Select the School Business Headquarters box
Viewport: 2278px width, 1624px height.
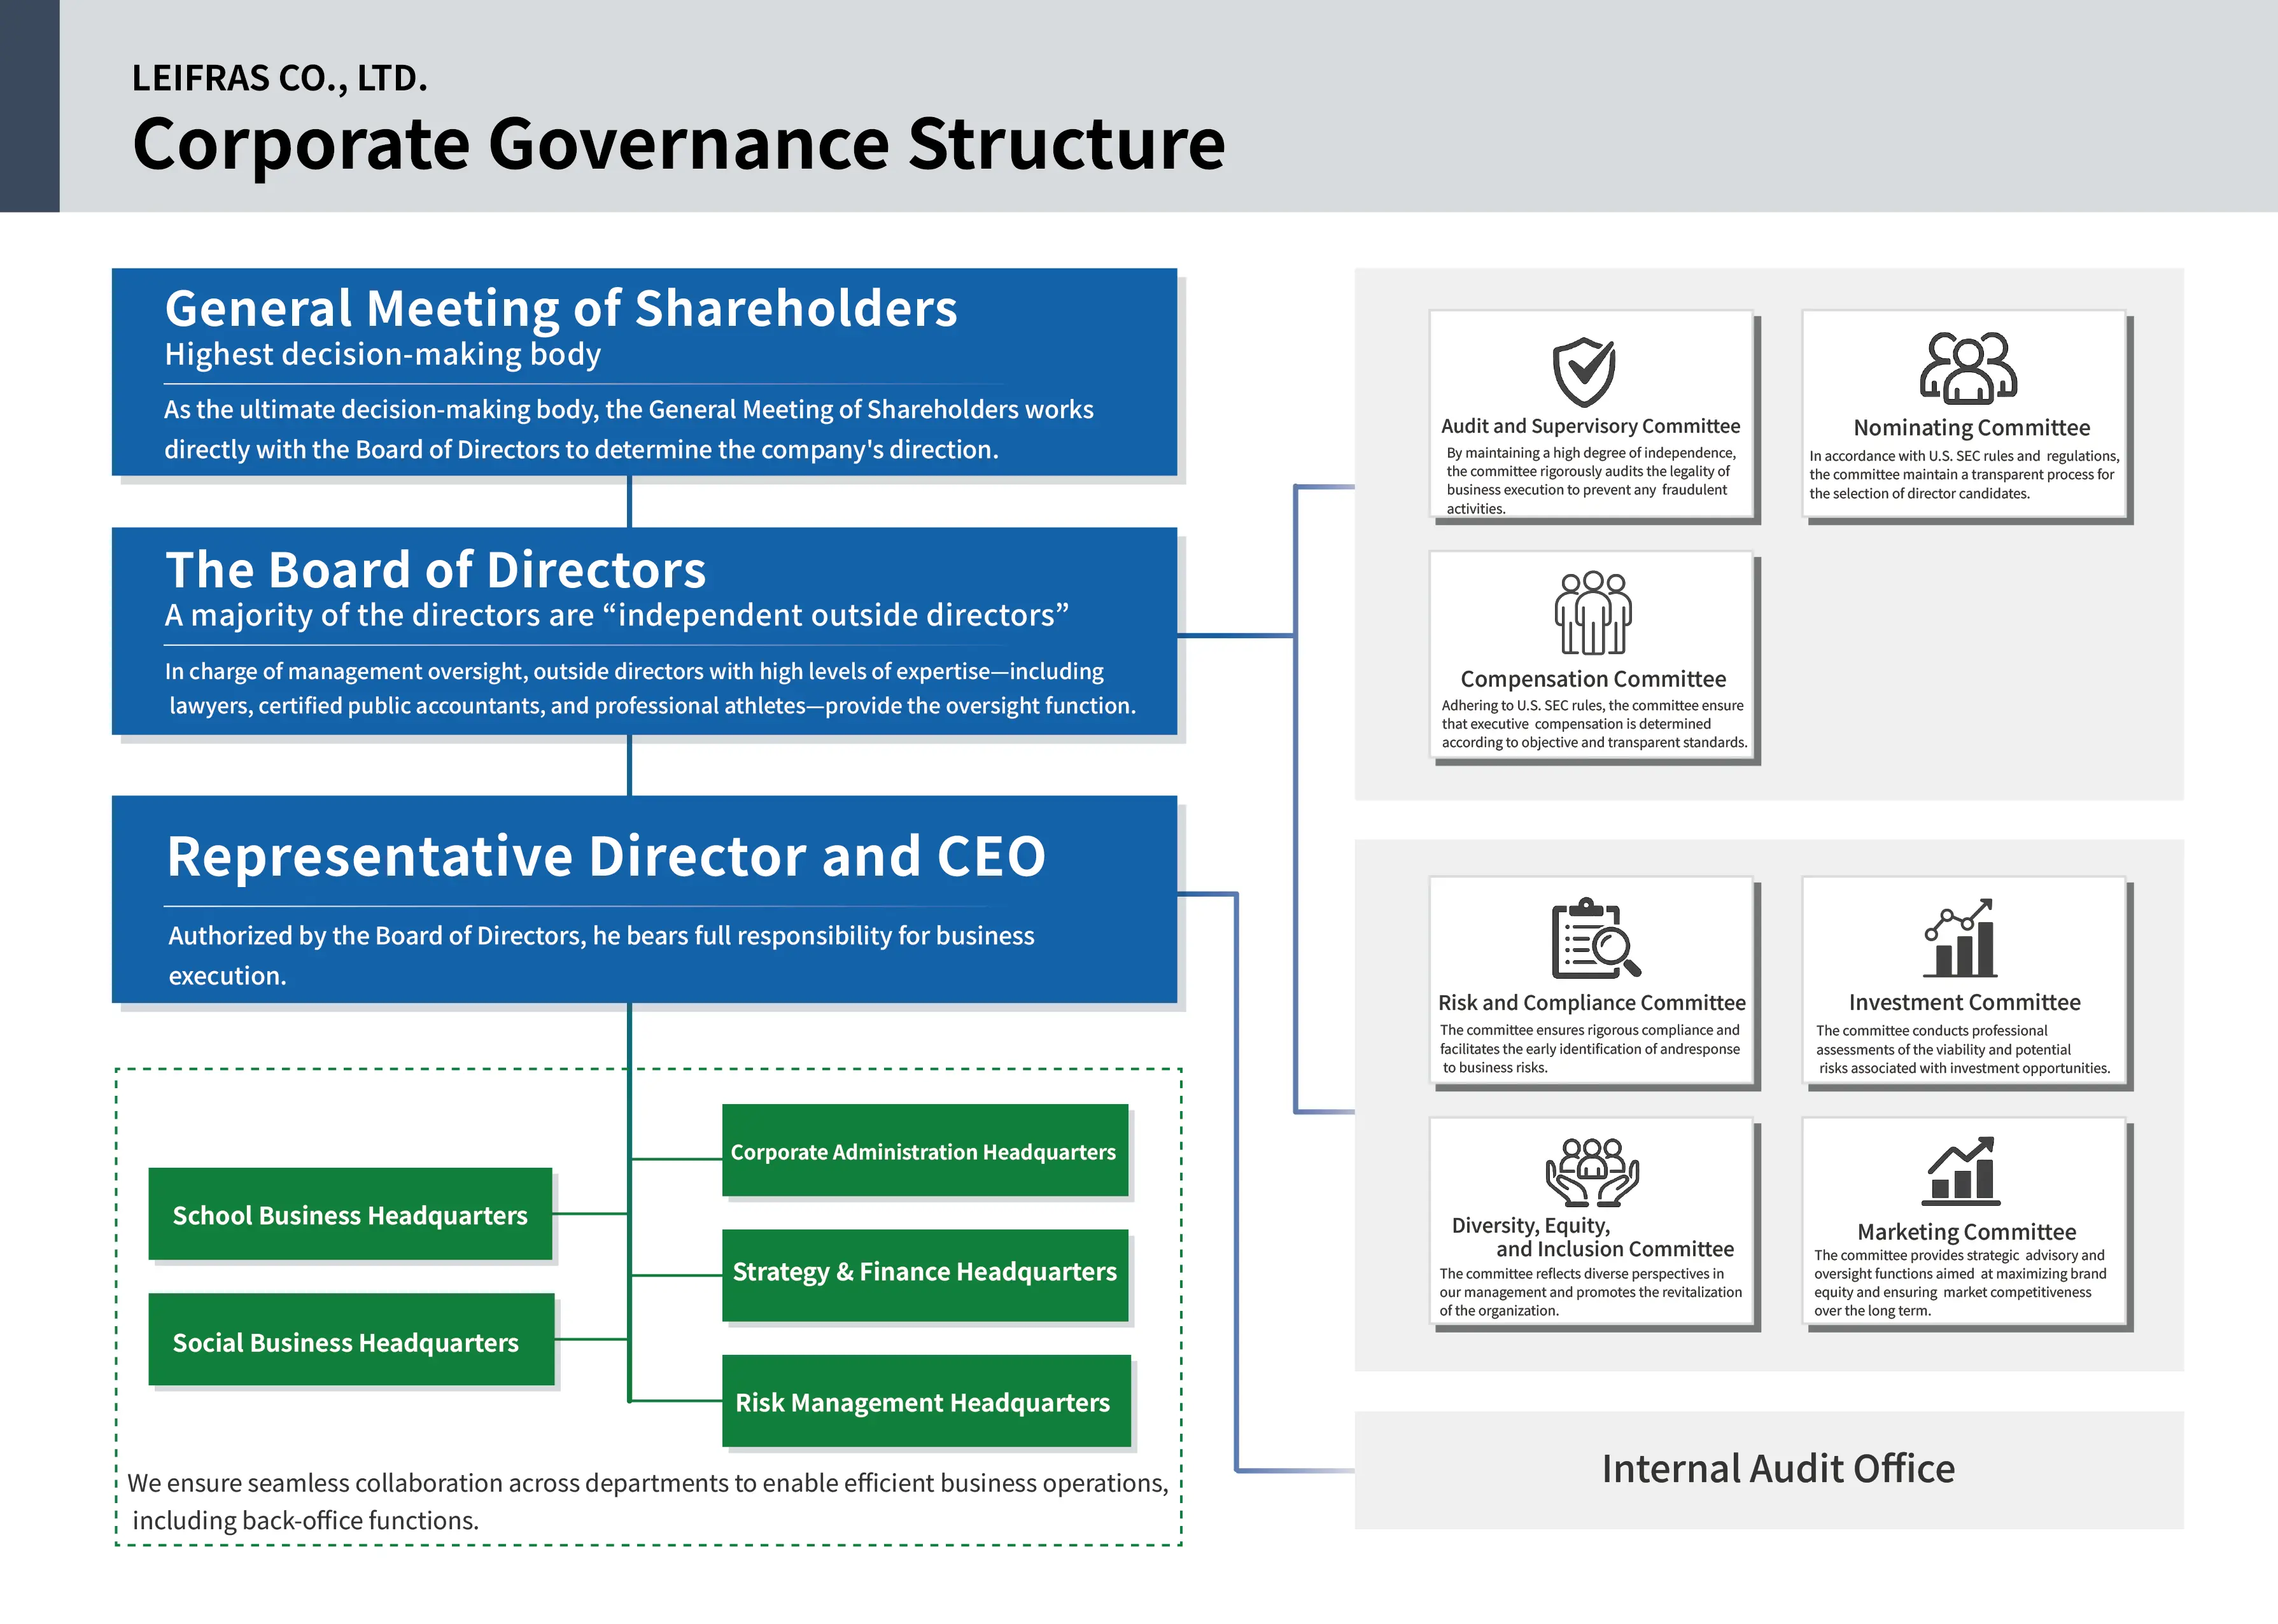tap(350, 1214)
